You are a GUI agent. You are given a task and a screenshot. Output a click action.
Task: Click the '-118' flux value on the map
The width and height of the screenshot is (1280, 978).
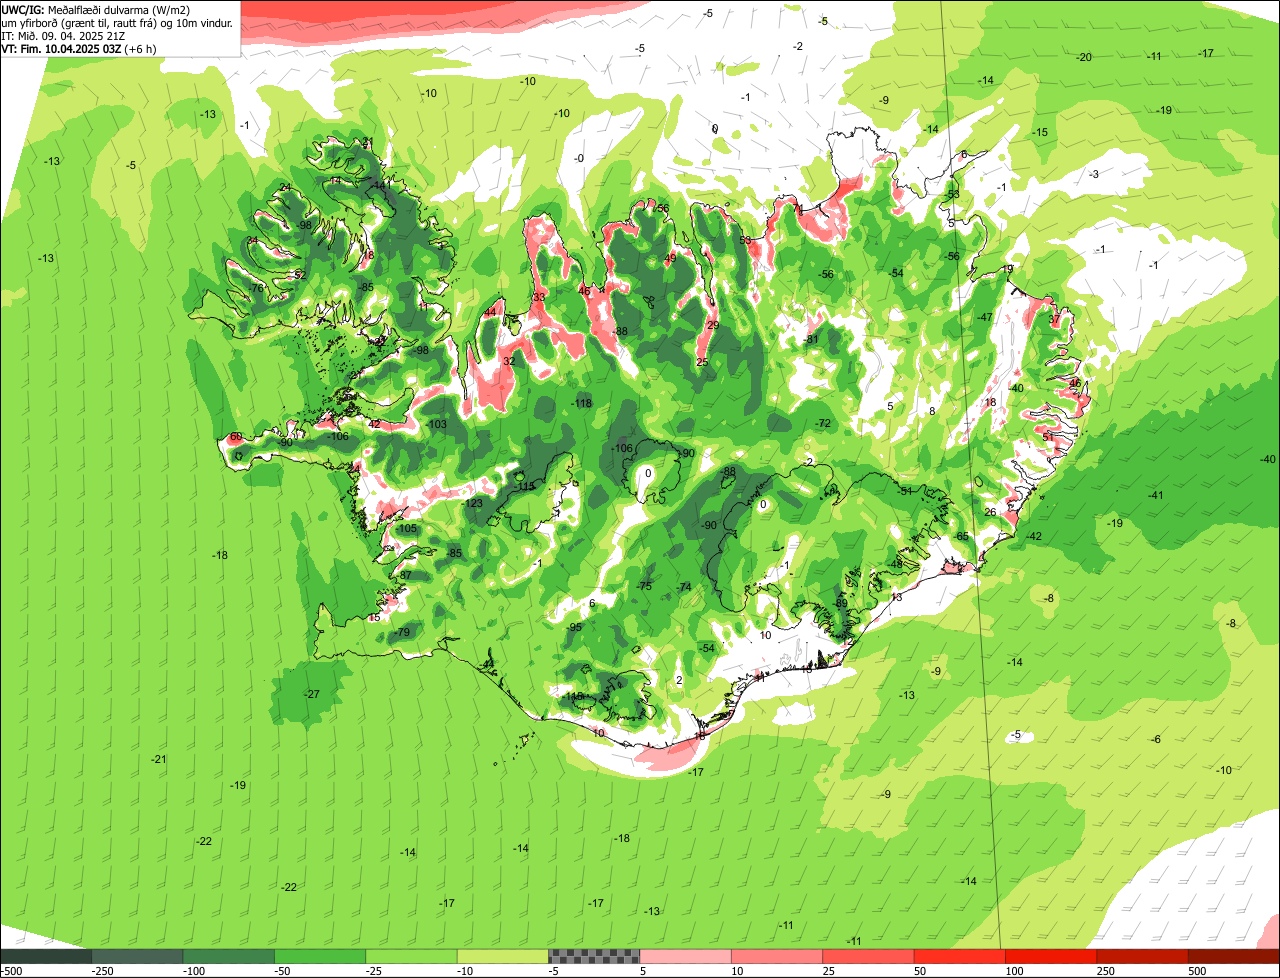(x=582, y=403)
